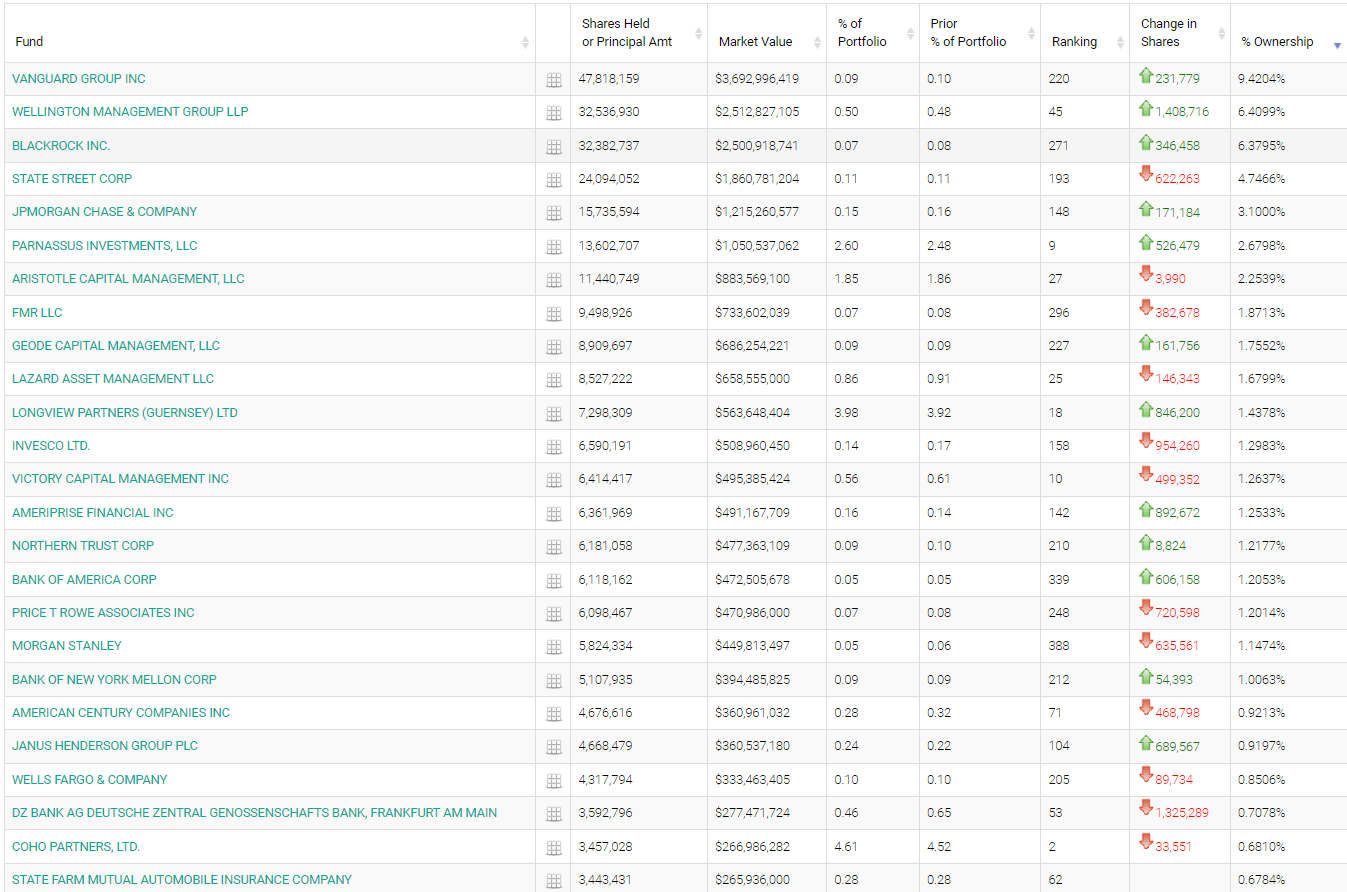1347x892 pixels.
Task: Open grid icon in Geode Capital row
Action: tap(553, 347)
